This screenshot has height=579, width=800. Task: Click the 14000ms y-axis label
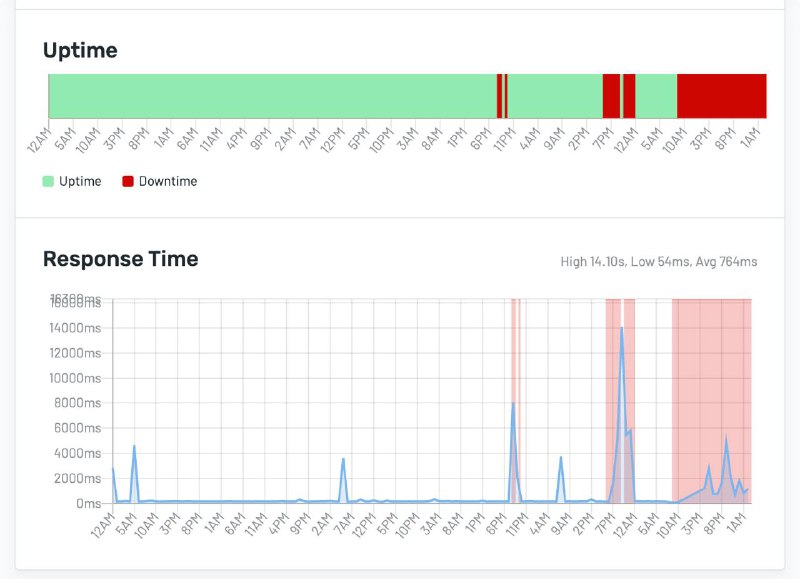point(78,328)
